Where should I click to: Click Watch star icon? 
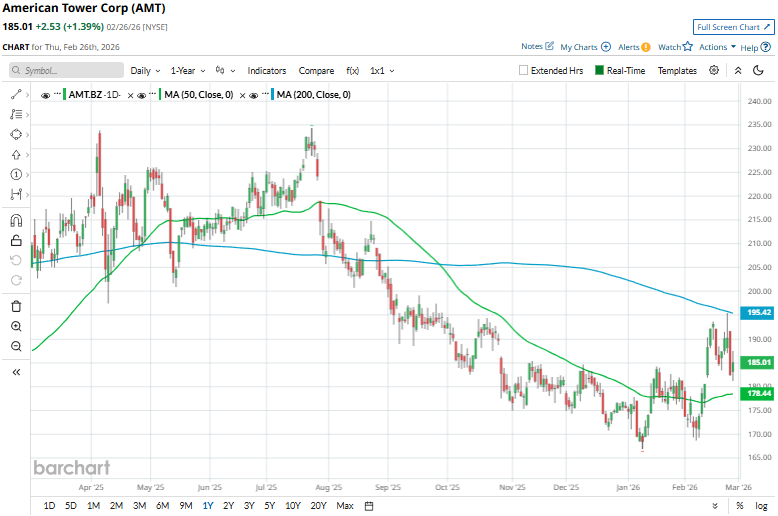[688, 47]
